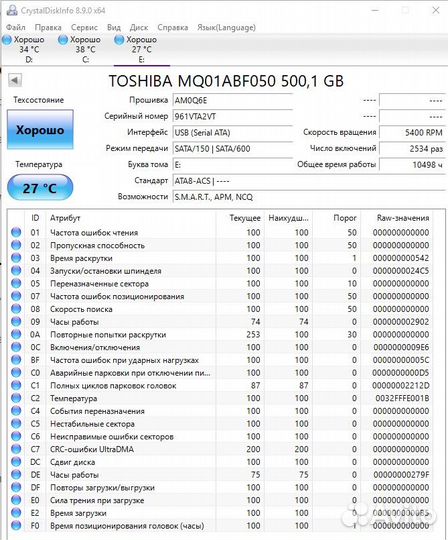Image resolution: width=448 pixels, height=540 pixels.
Task: Click status icon for 07 Частота ошибок позиционирования
Action: click(16, 296)
